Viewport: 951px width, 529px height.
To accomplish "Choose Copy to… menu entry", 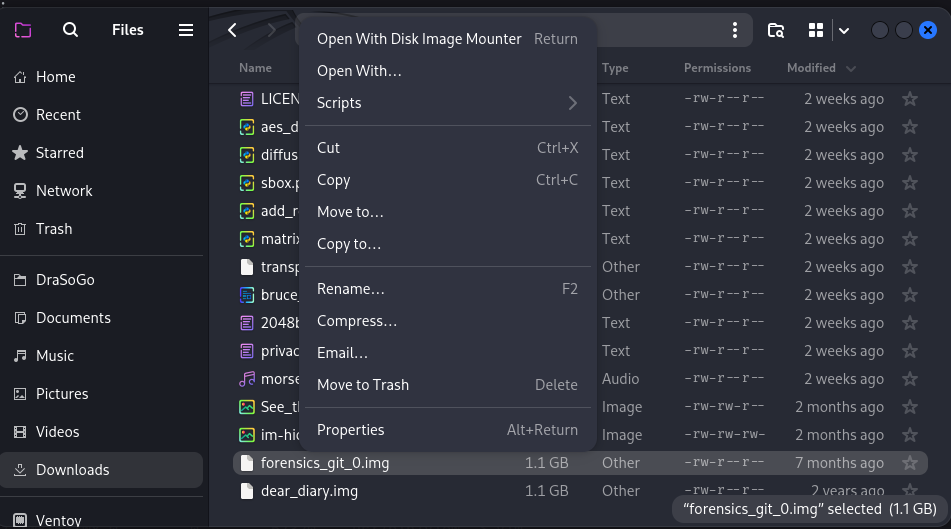I will tap(448, 244).
